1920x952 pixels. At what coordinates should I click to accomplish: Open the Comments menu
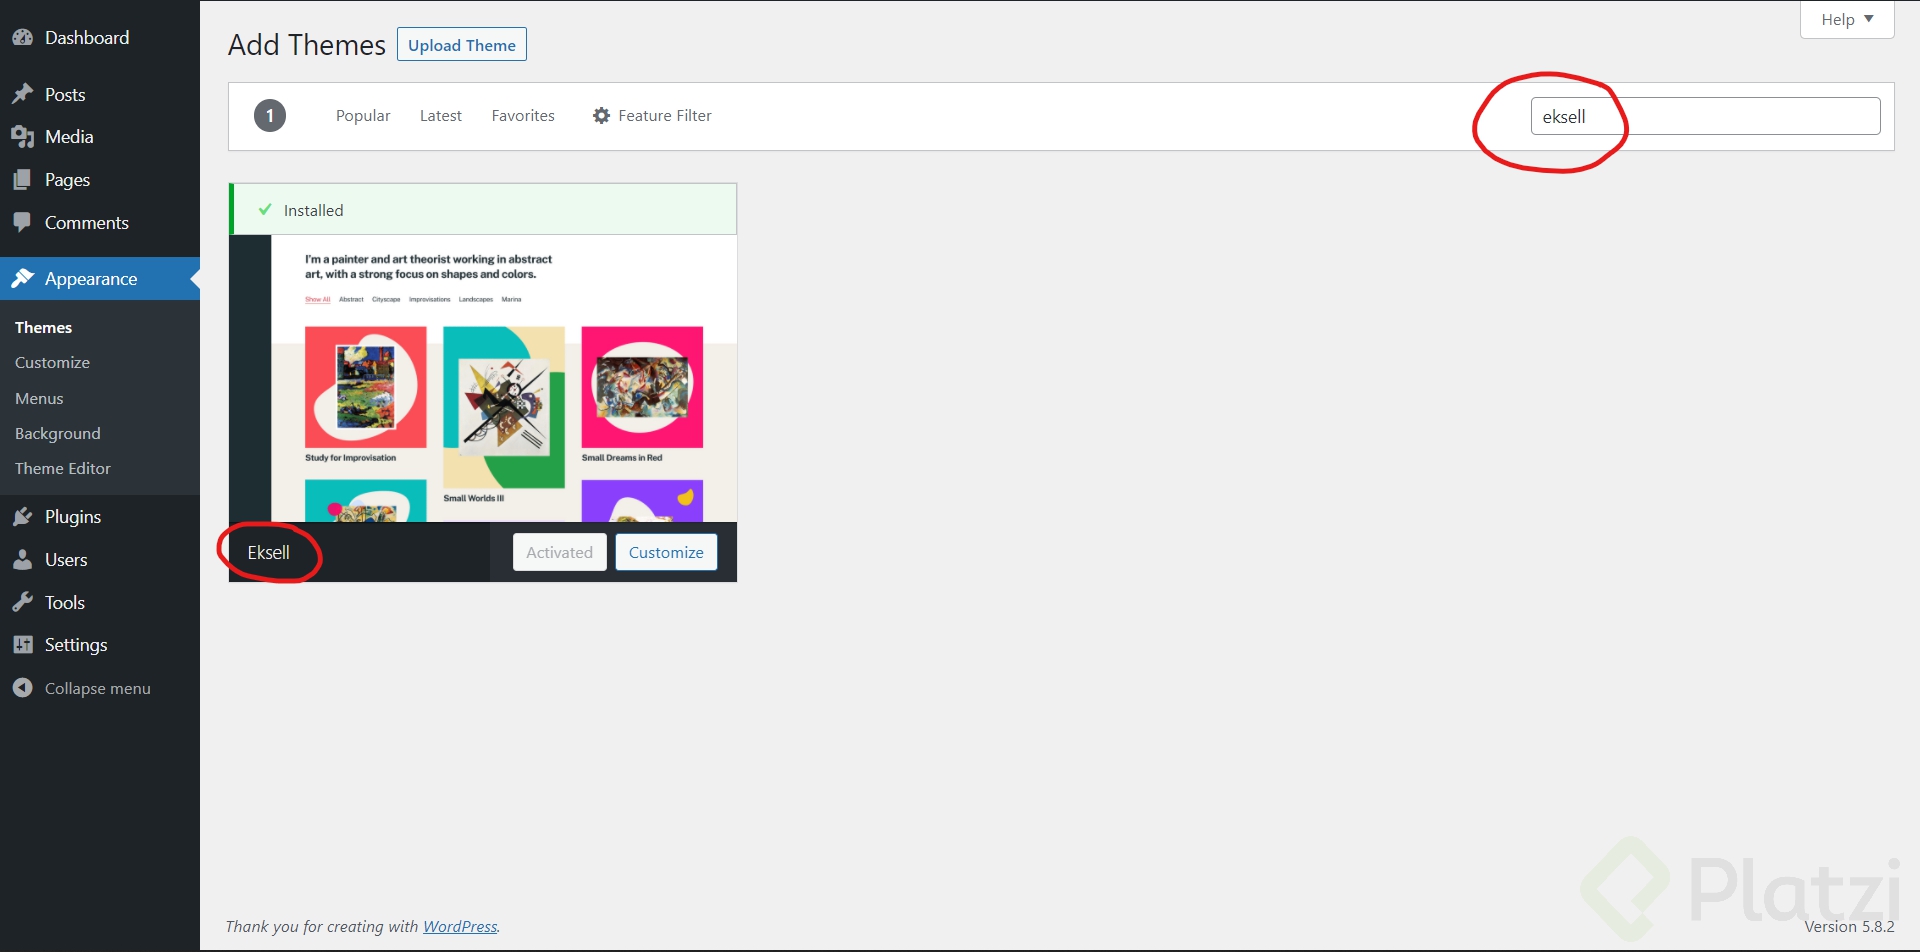coord(100,222)
